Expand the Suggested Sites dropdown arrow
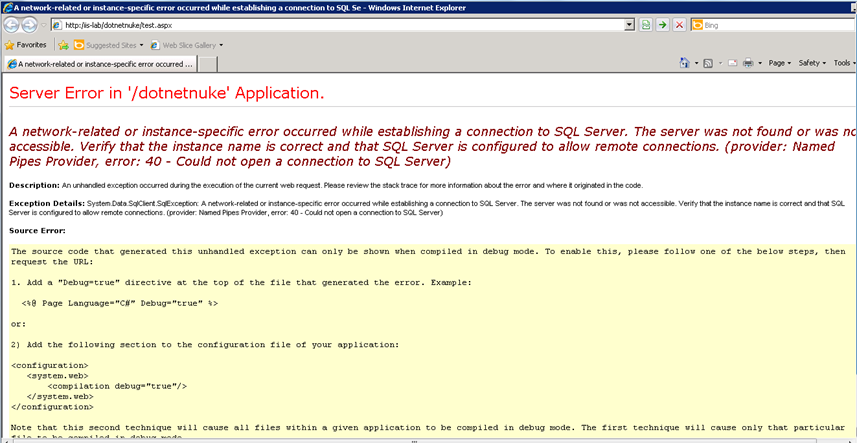The width and height of the screenshot is (857, 443). pyautogui.click(x=142, y=45)
